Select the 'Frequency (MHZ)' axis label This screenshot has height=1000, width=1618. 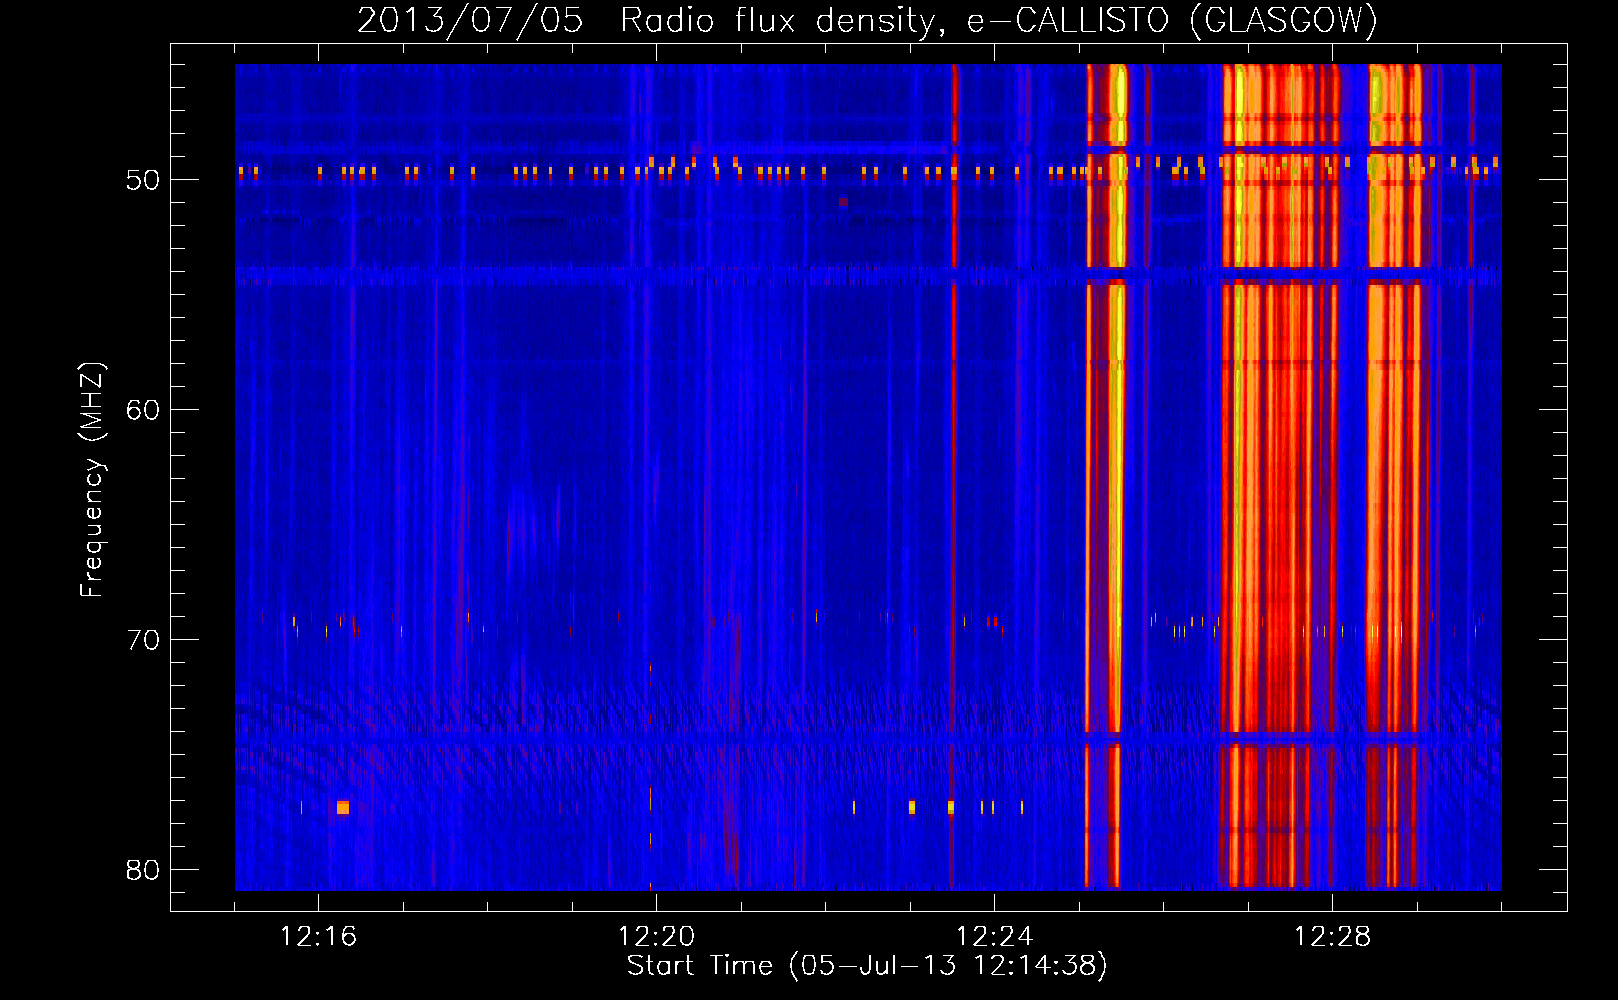(92, 480)
